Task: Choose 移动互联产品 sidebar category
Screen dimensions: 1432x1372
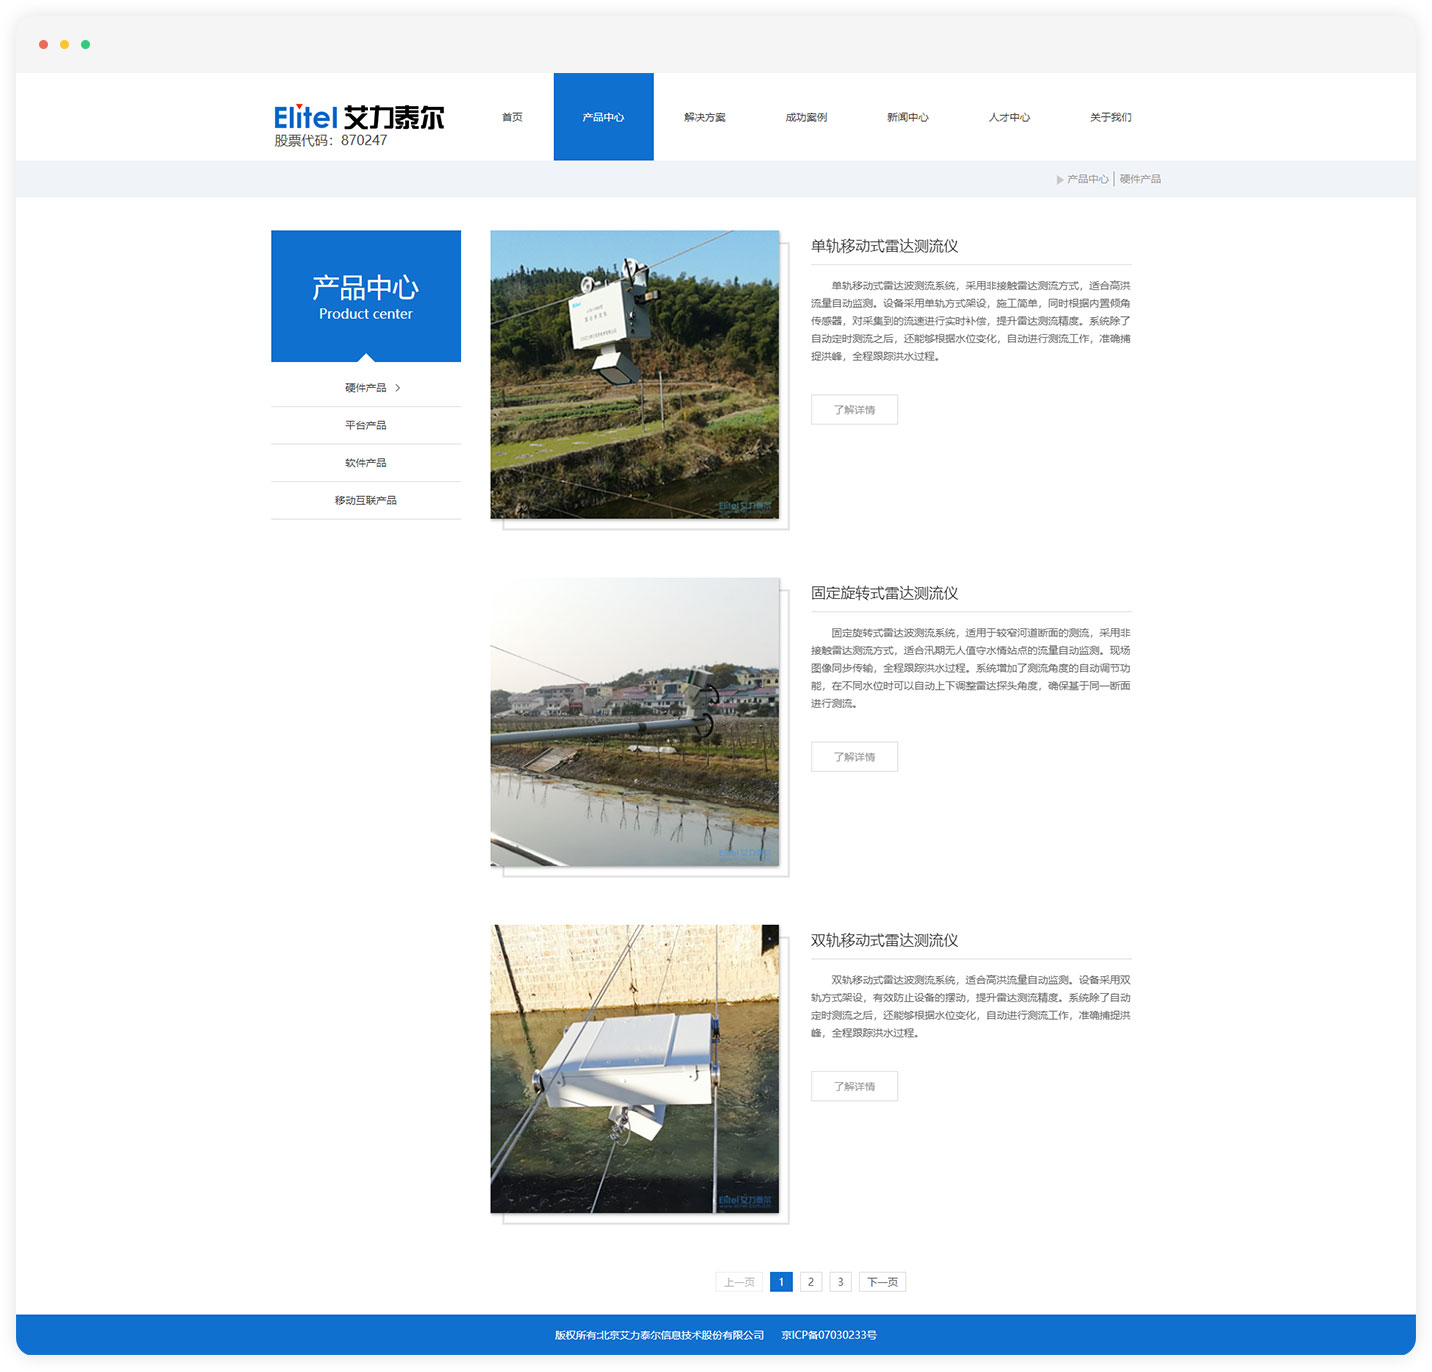Action: (x=365, y=500)
